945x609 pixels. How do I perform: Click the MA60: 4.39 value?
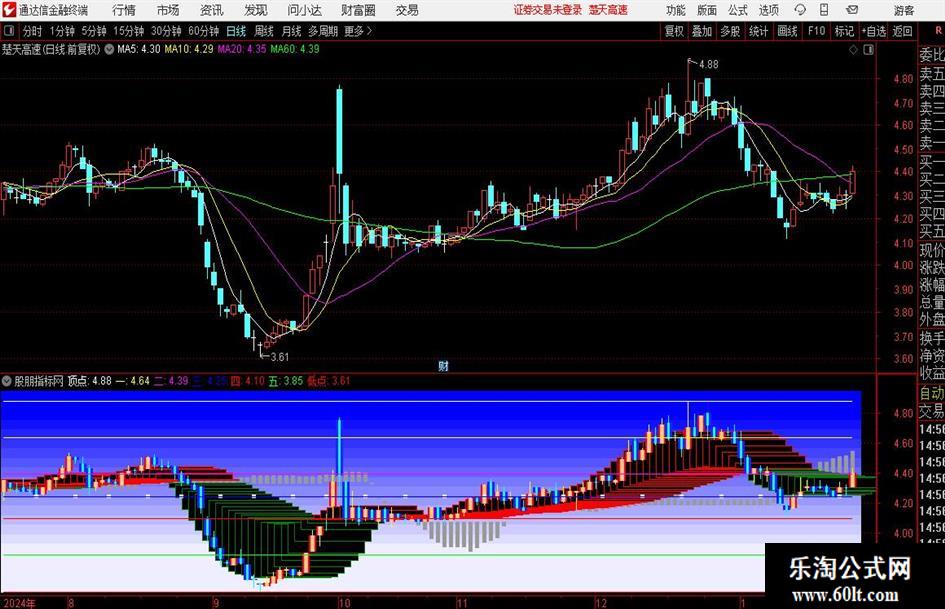point(295,49)
